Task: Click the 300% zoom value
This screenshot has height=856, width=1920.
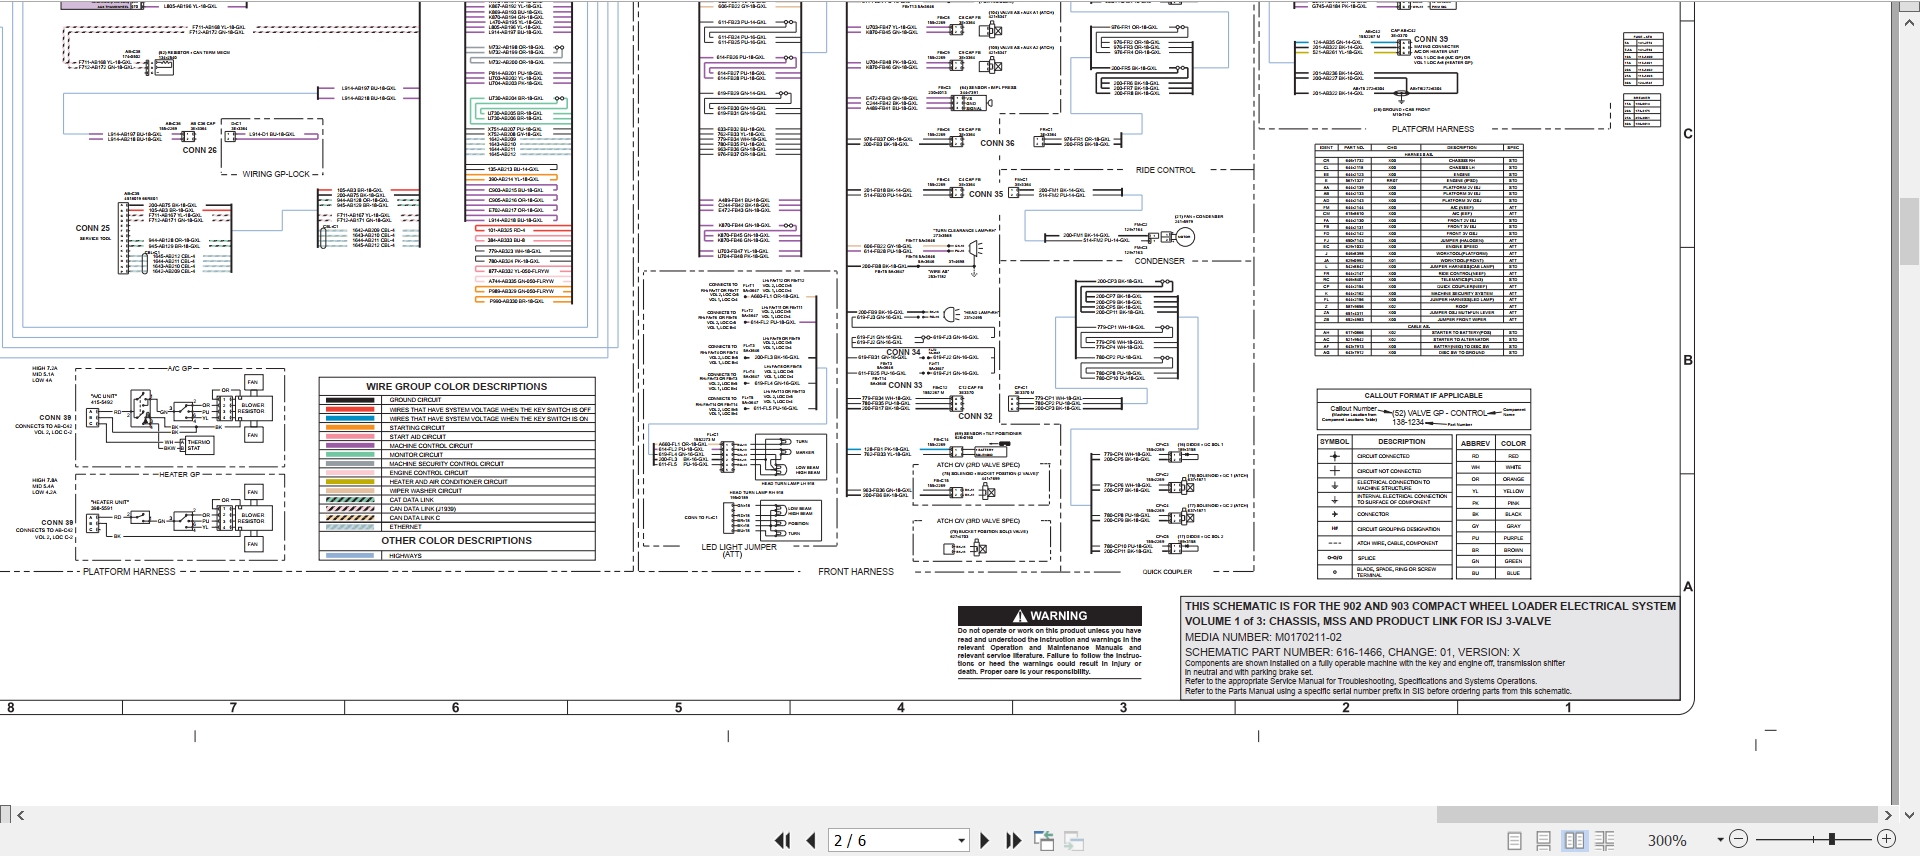Action: tap(1667, 841)
